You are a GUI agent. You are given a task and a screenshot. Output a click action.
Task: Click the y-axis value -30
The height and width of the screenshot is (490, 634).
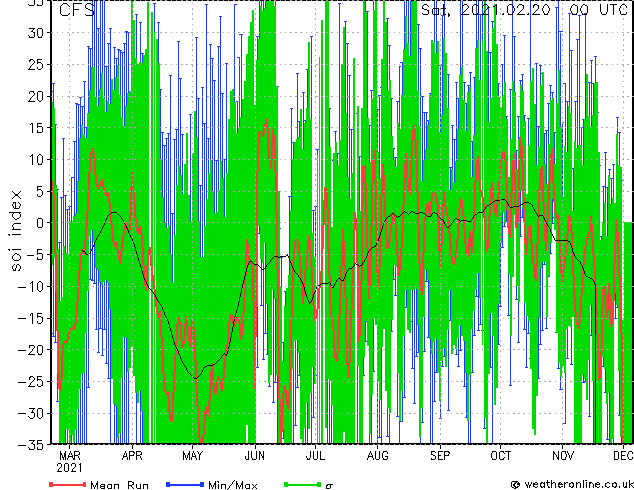(31, 413)
